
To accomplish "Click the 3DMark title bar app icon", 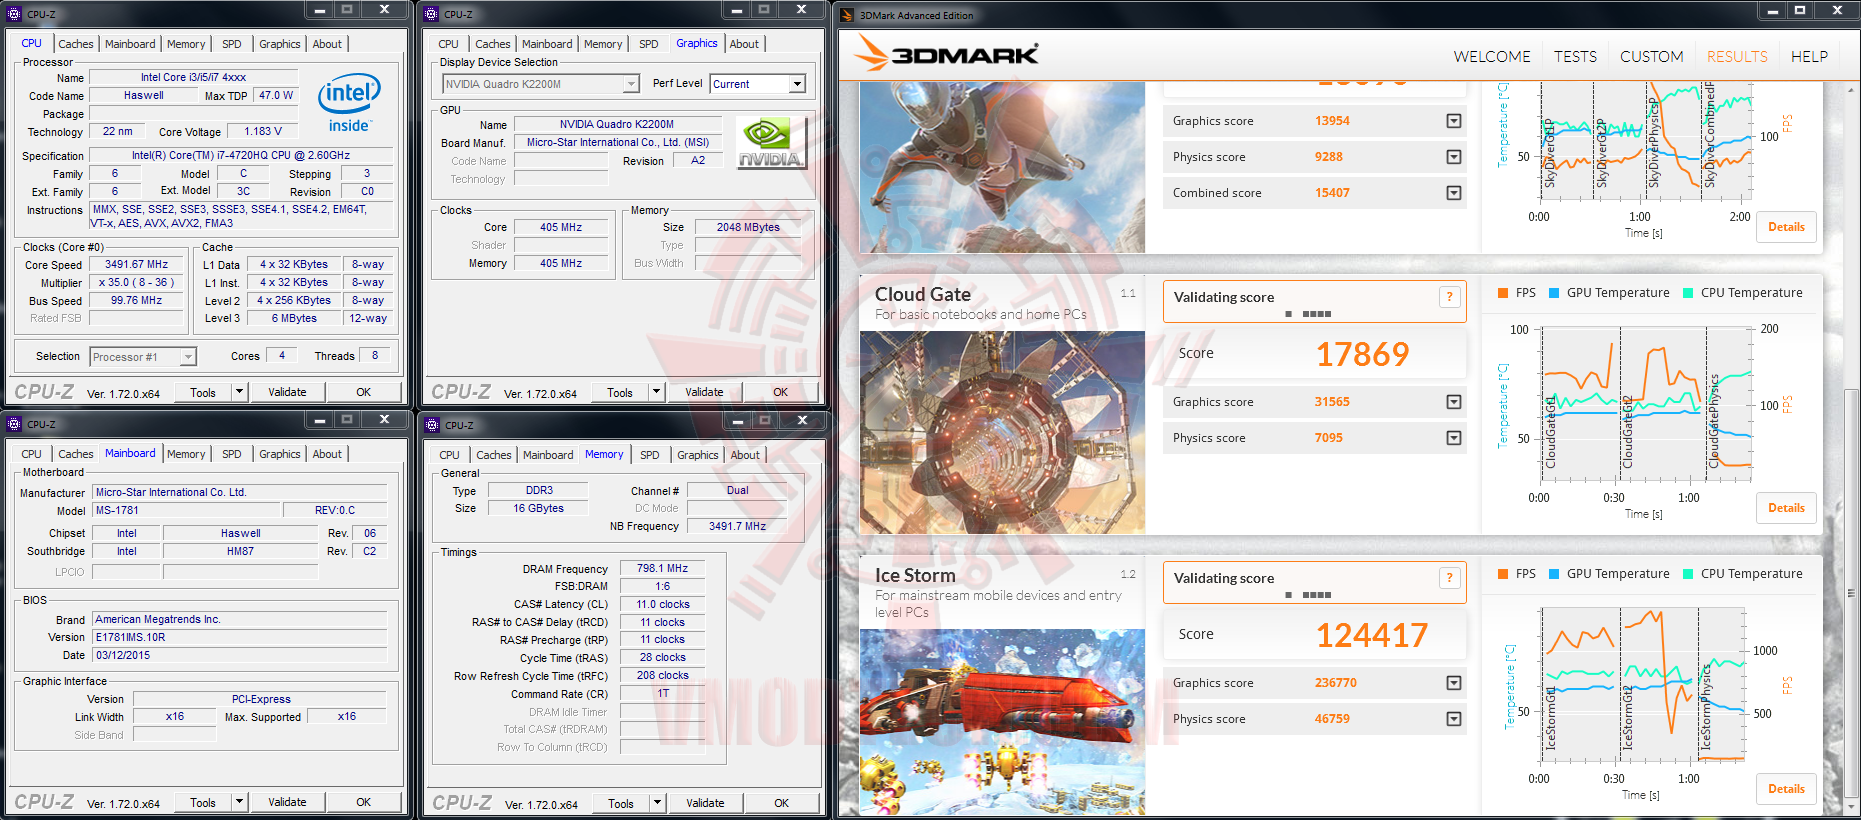I will click(847, 15).
